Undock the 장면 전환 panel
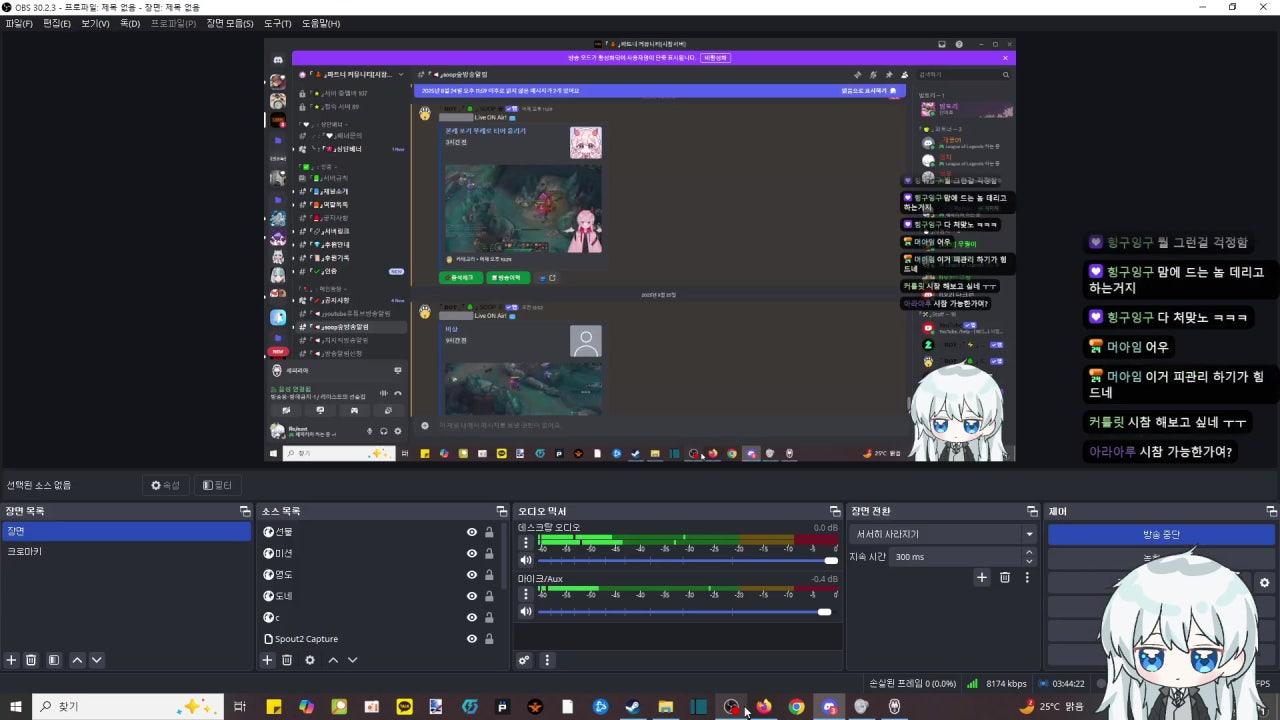This screenshot has height=720, width=1280. [1031, 511]
